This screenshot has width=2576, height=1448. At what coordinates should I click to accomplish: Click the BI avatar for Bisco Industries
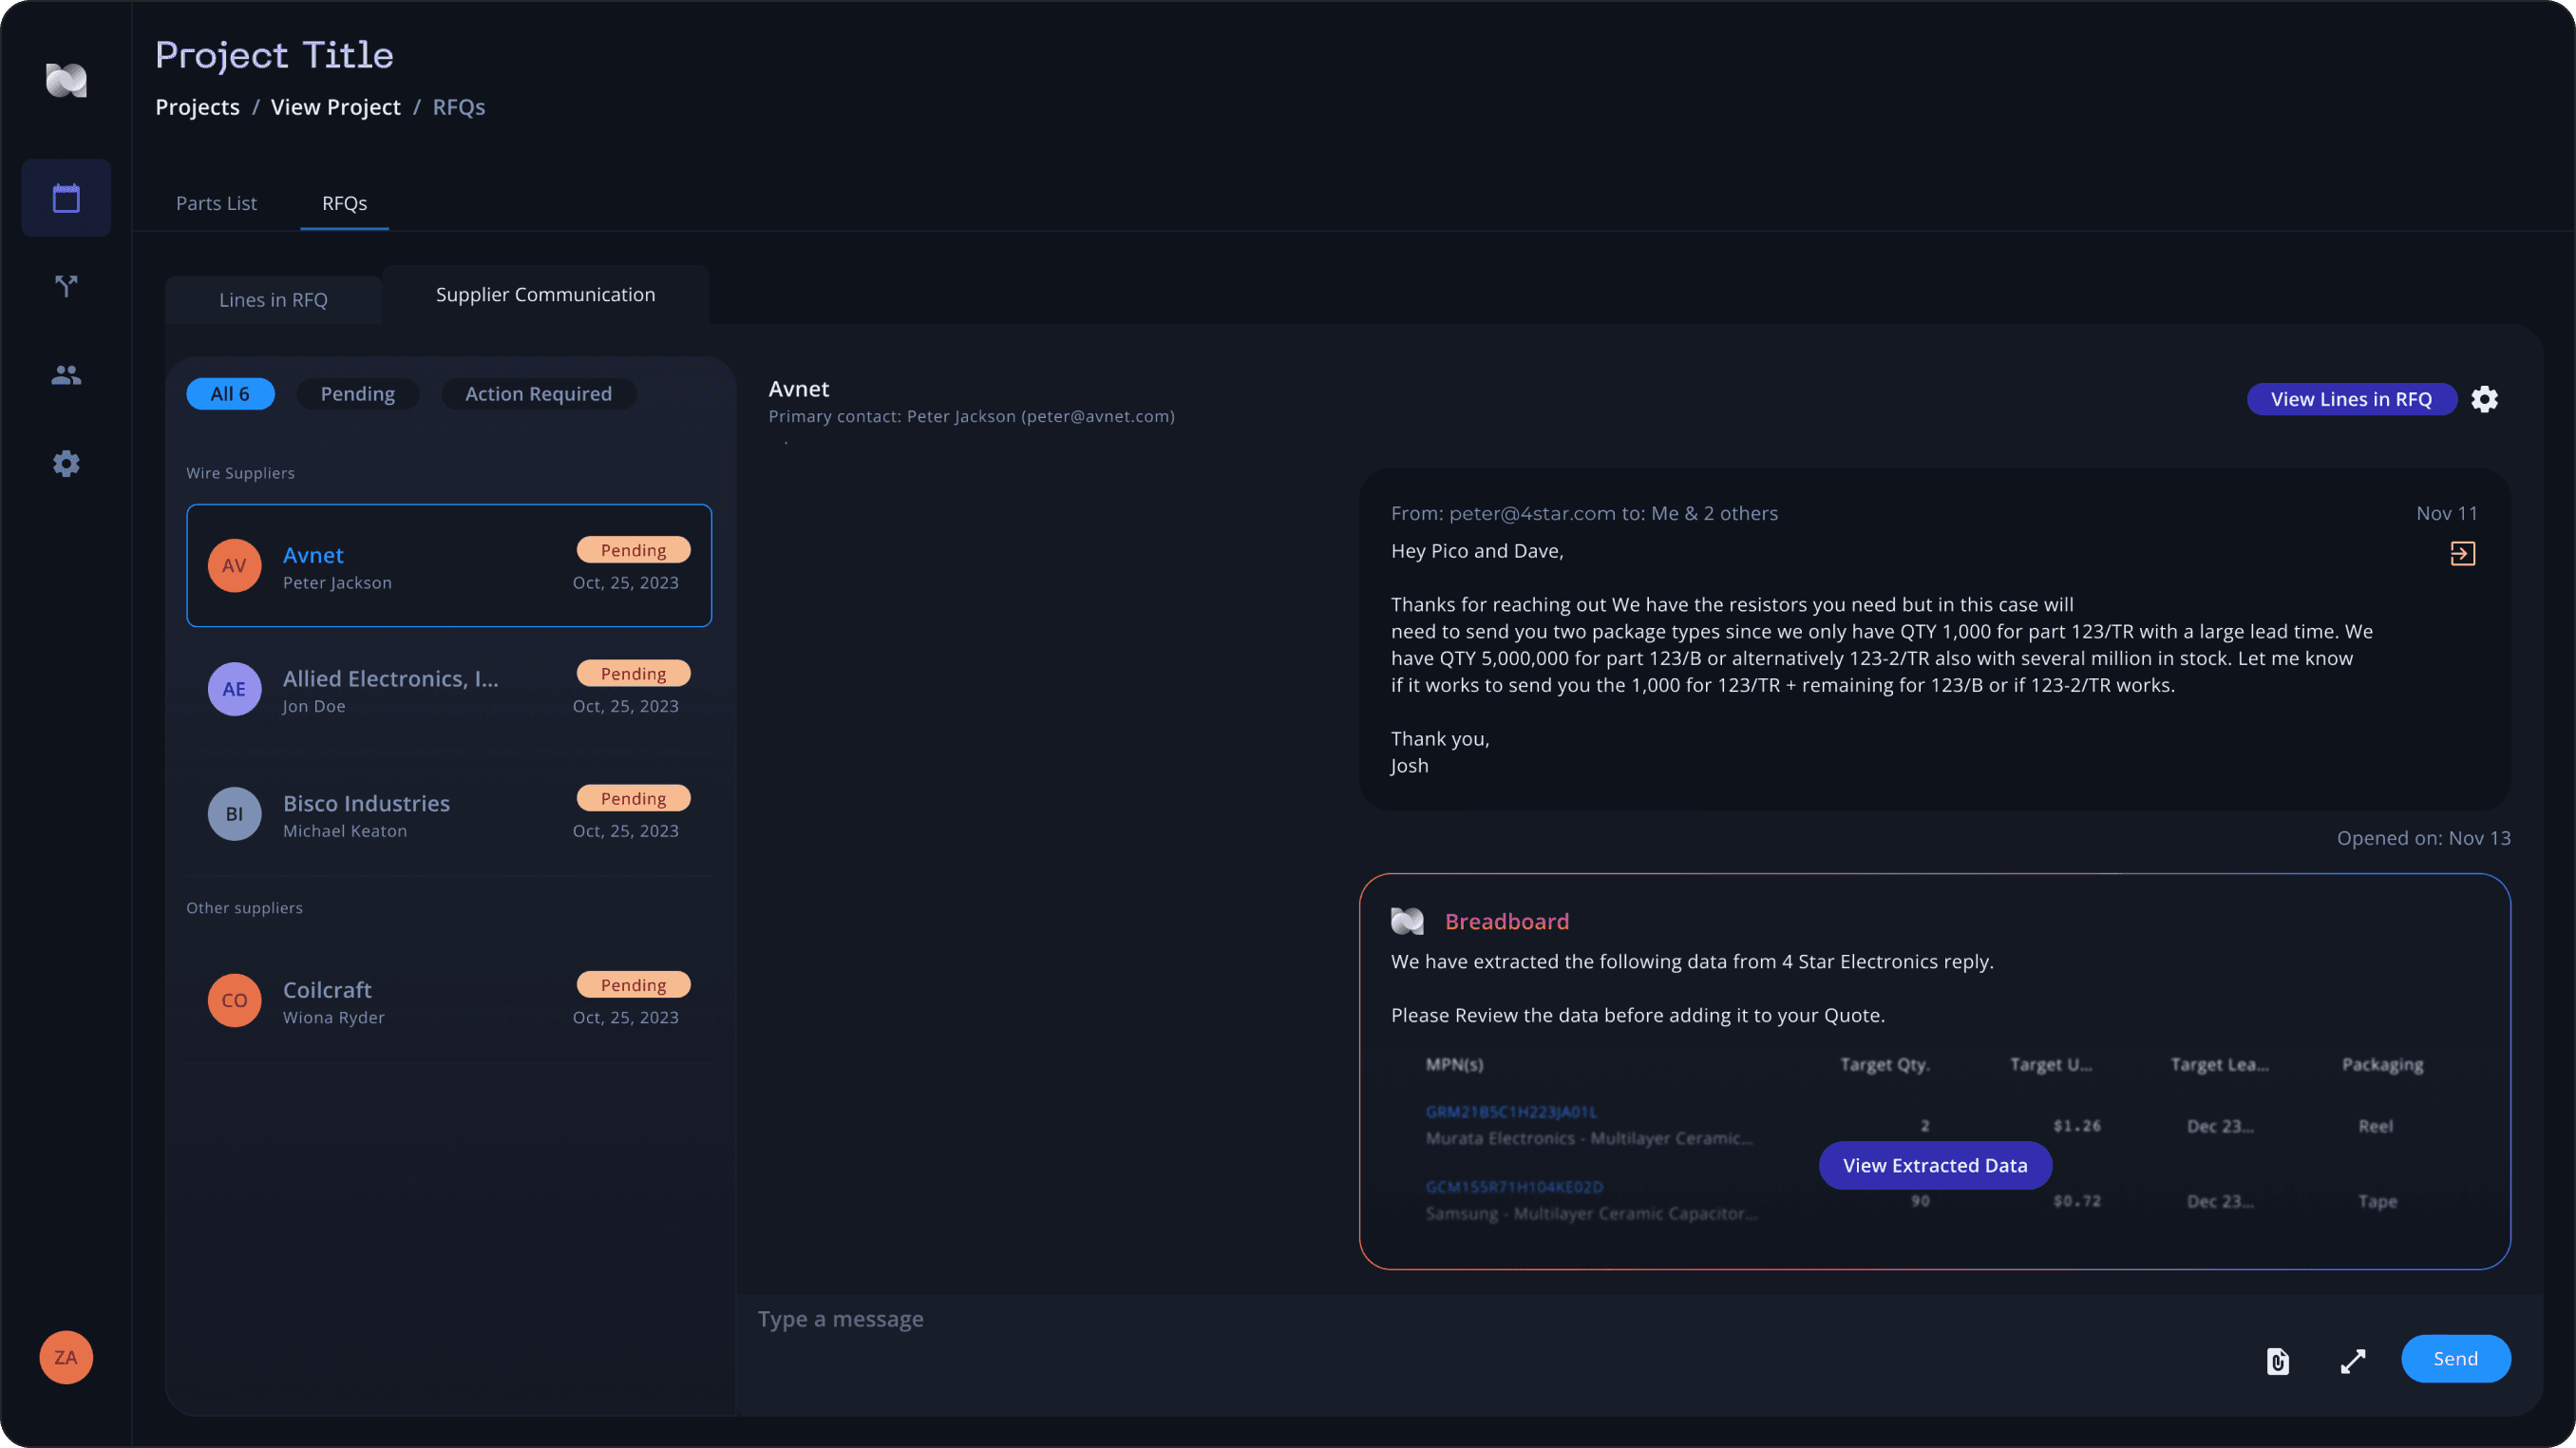234,814
